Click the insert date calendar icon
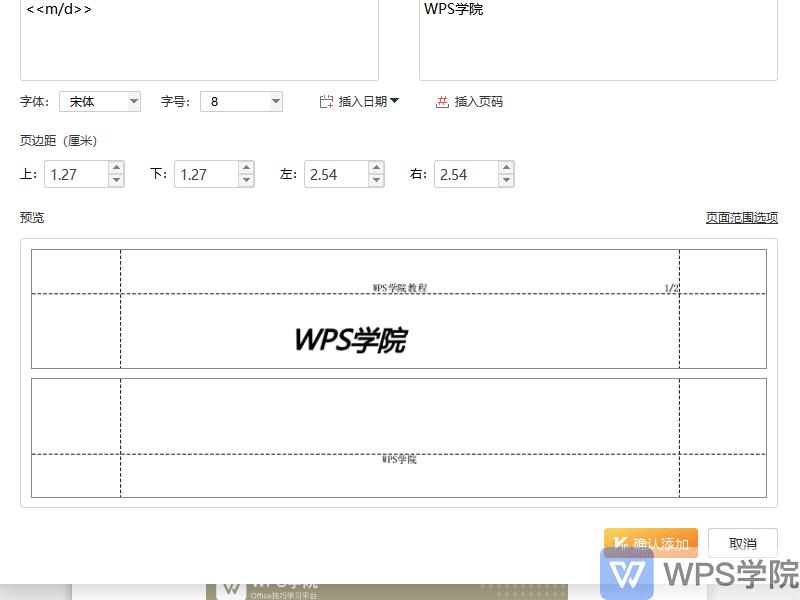 click(324, 101)
